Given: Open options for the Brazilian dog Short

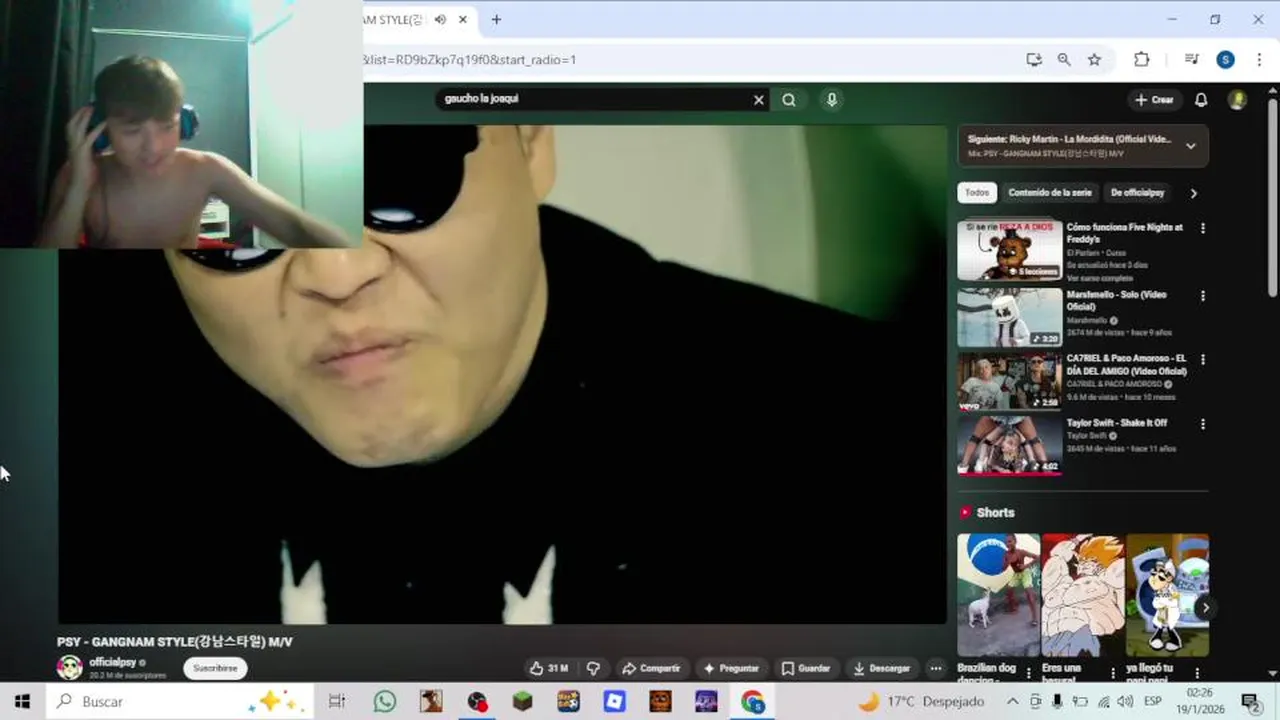Looking at the screenshot, I should click(1028, 673).
